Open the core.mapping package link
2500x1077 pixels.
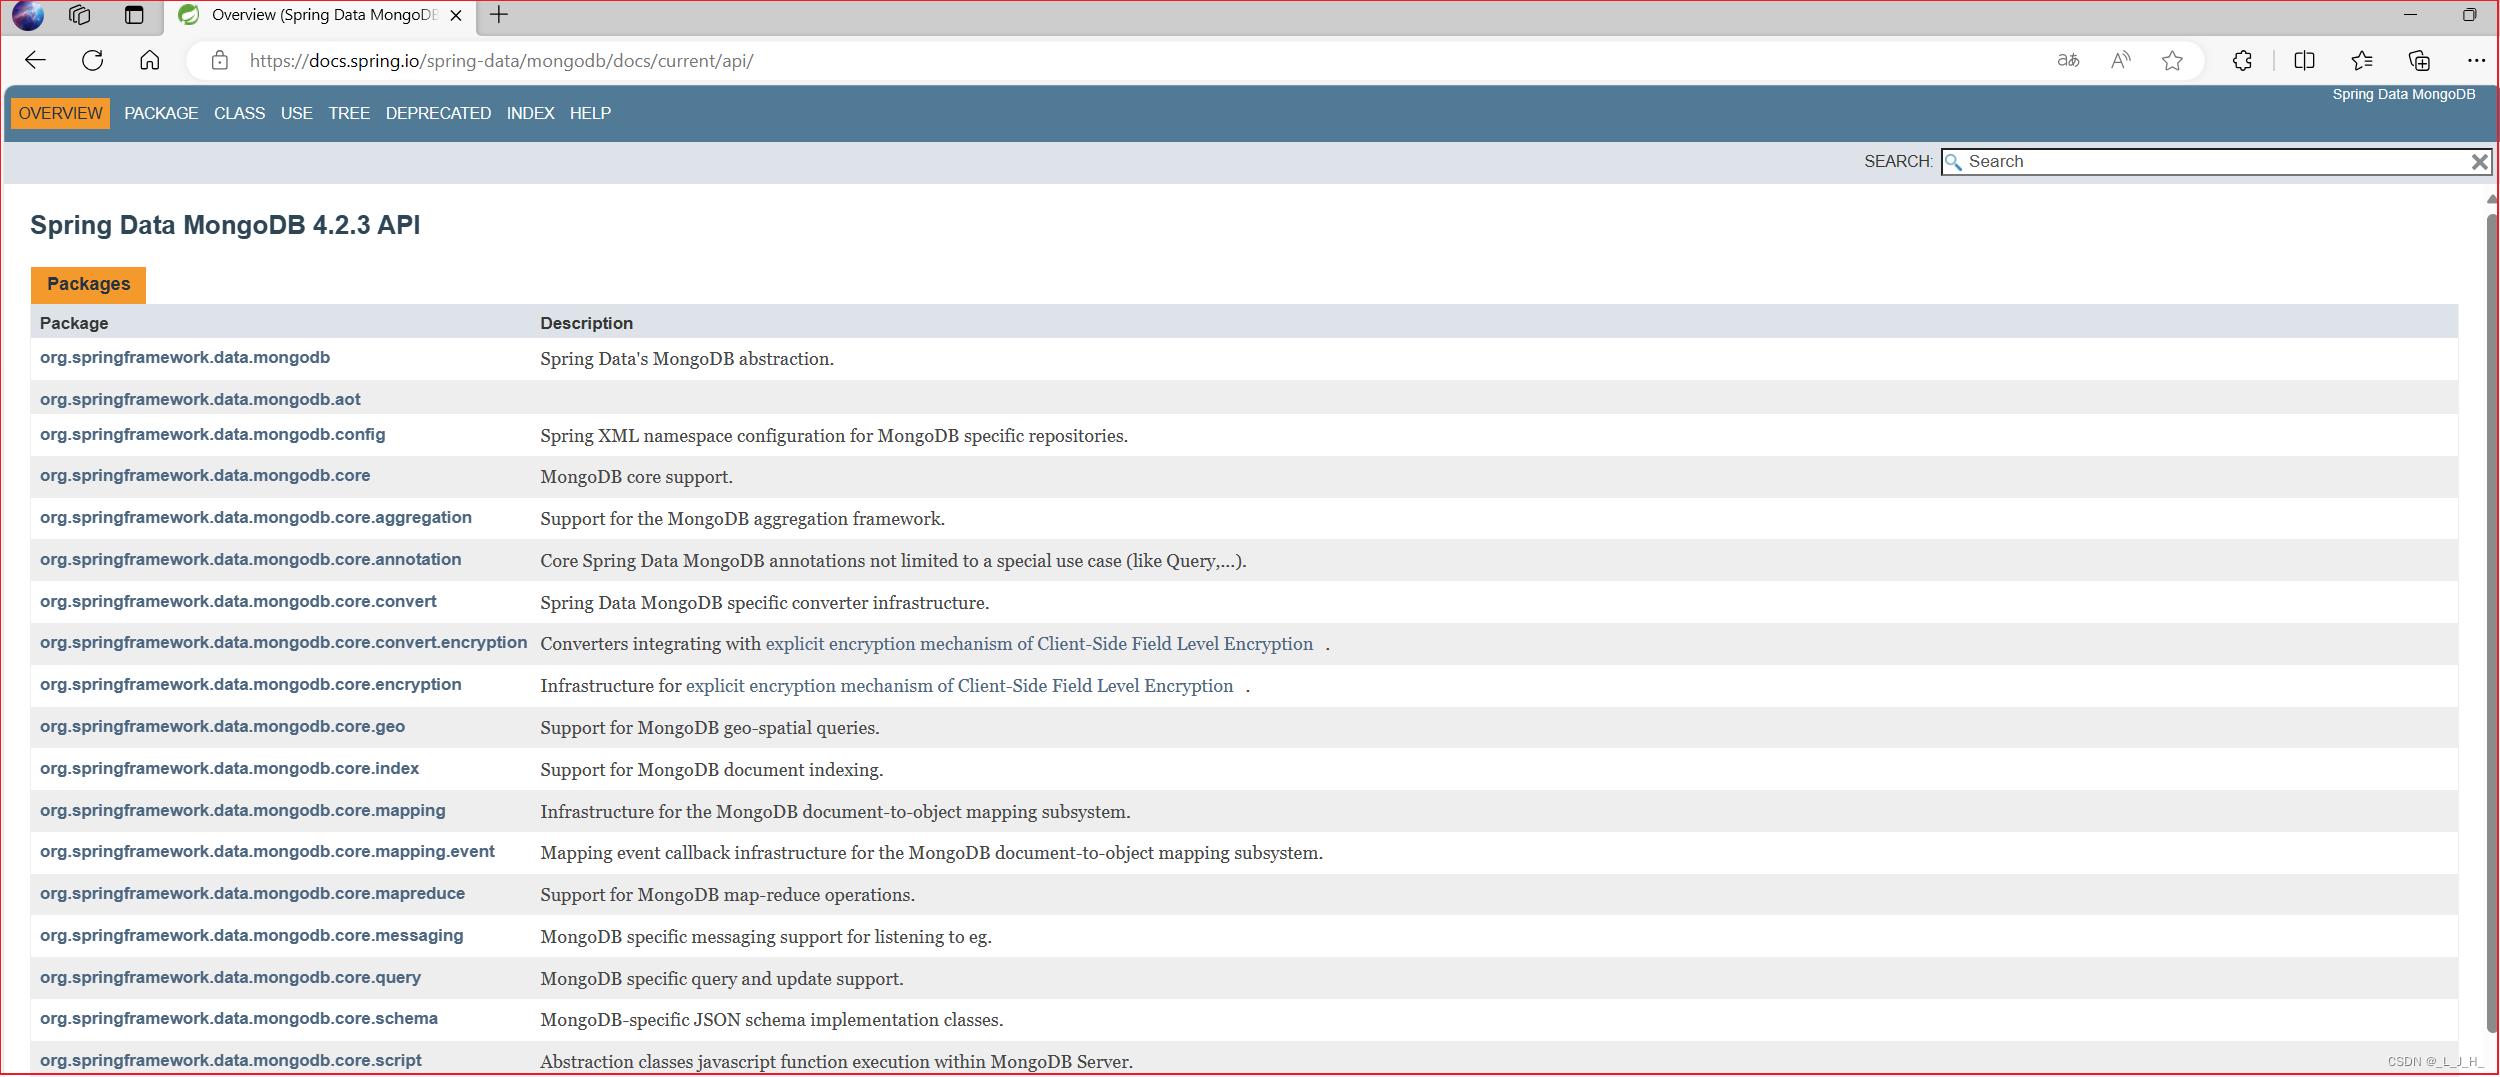tap(243, 811)
